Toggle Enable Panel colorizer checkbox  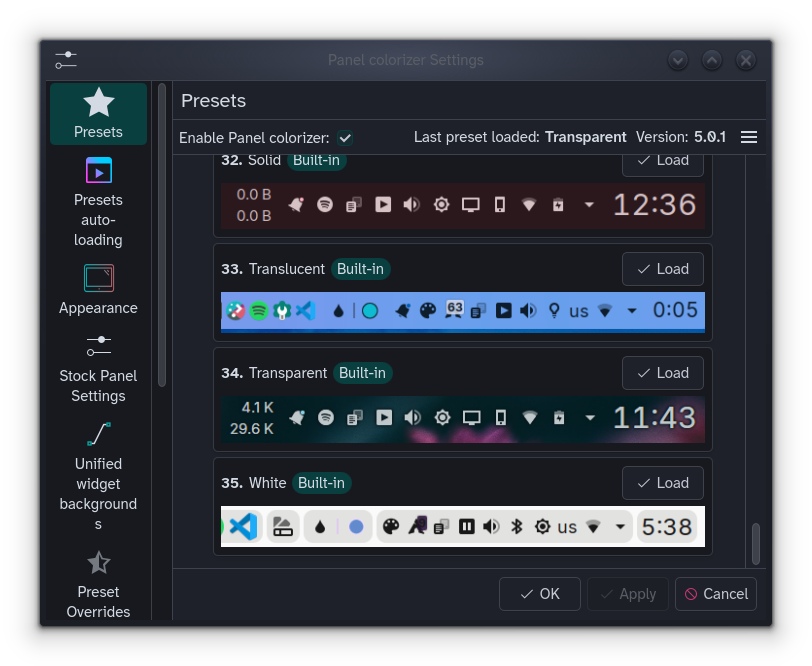tap(345, 138)
